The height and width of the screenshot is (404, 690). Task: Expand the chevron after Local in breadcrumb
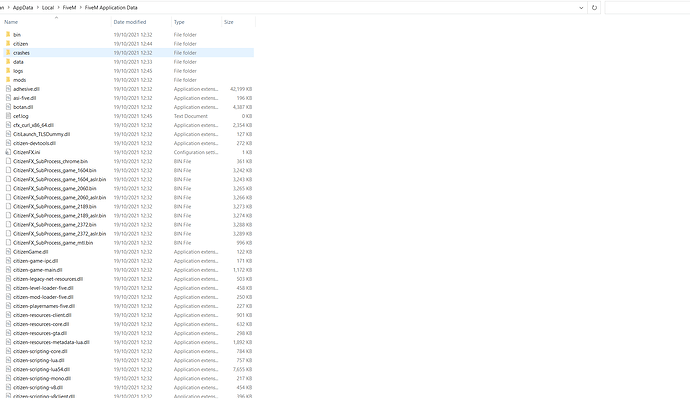(58, 7)
